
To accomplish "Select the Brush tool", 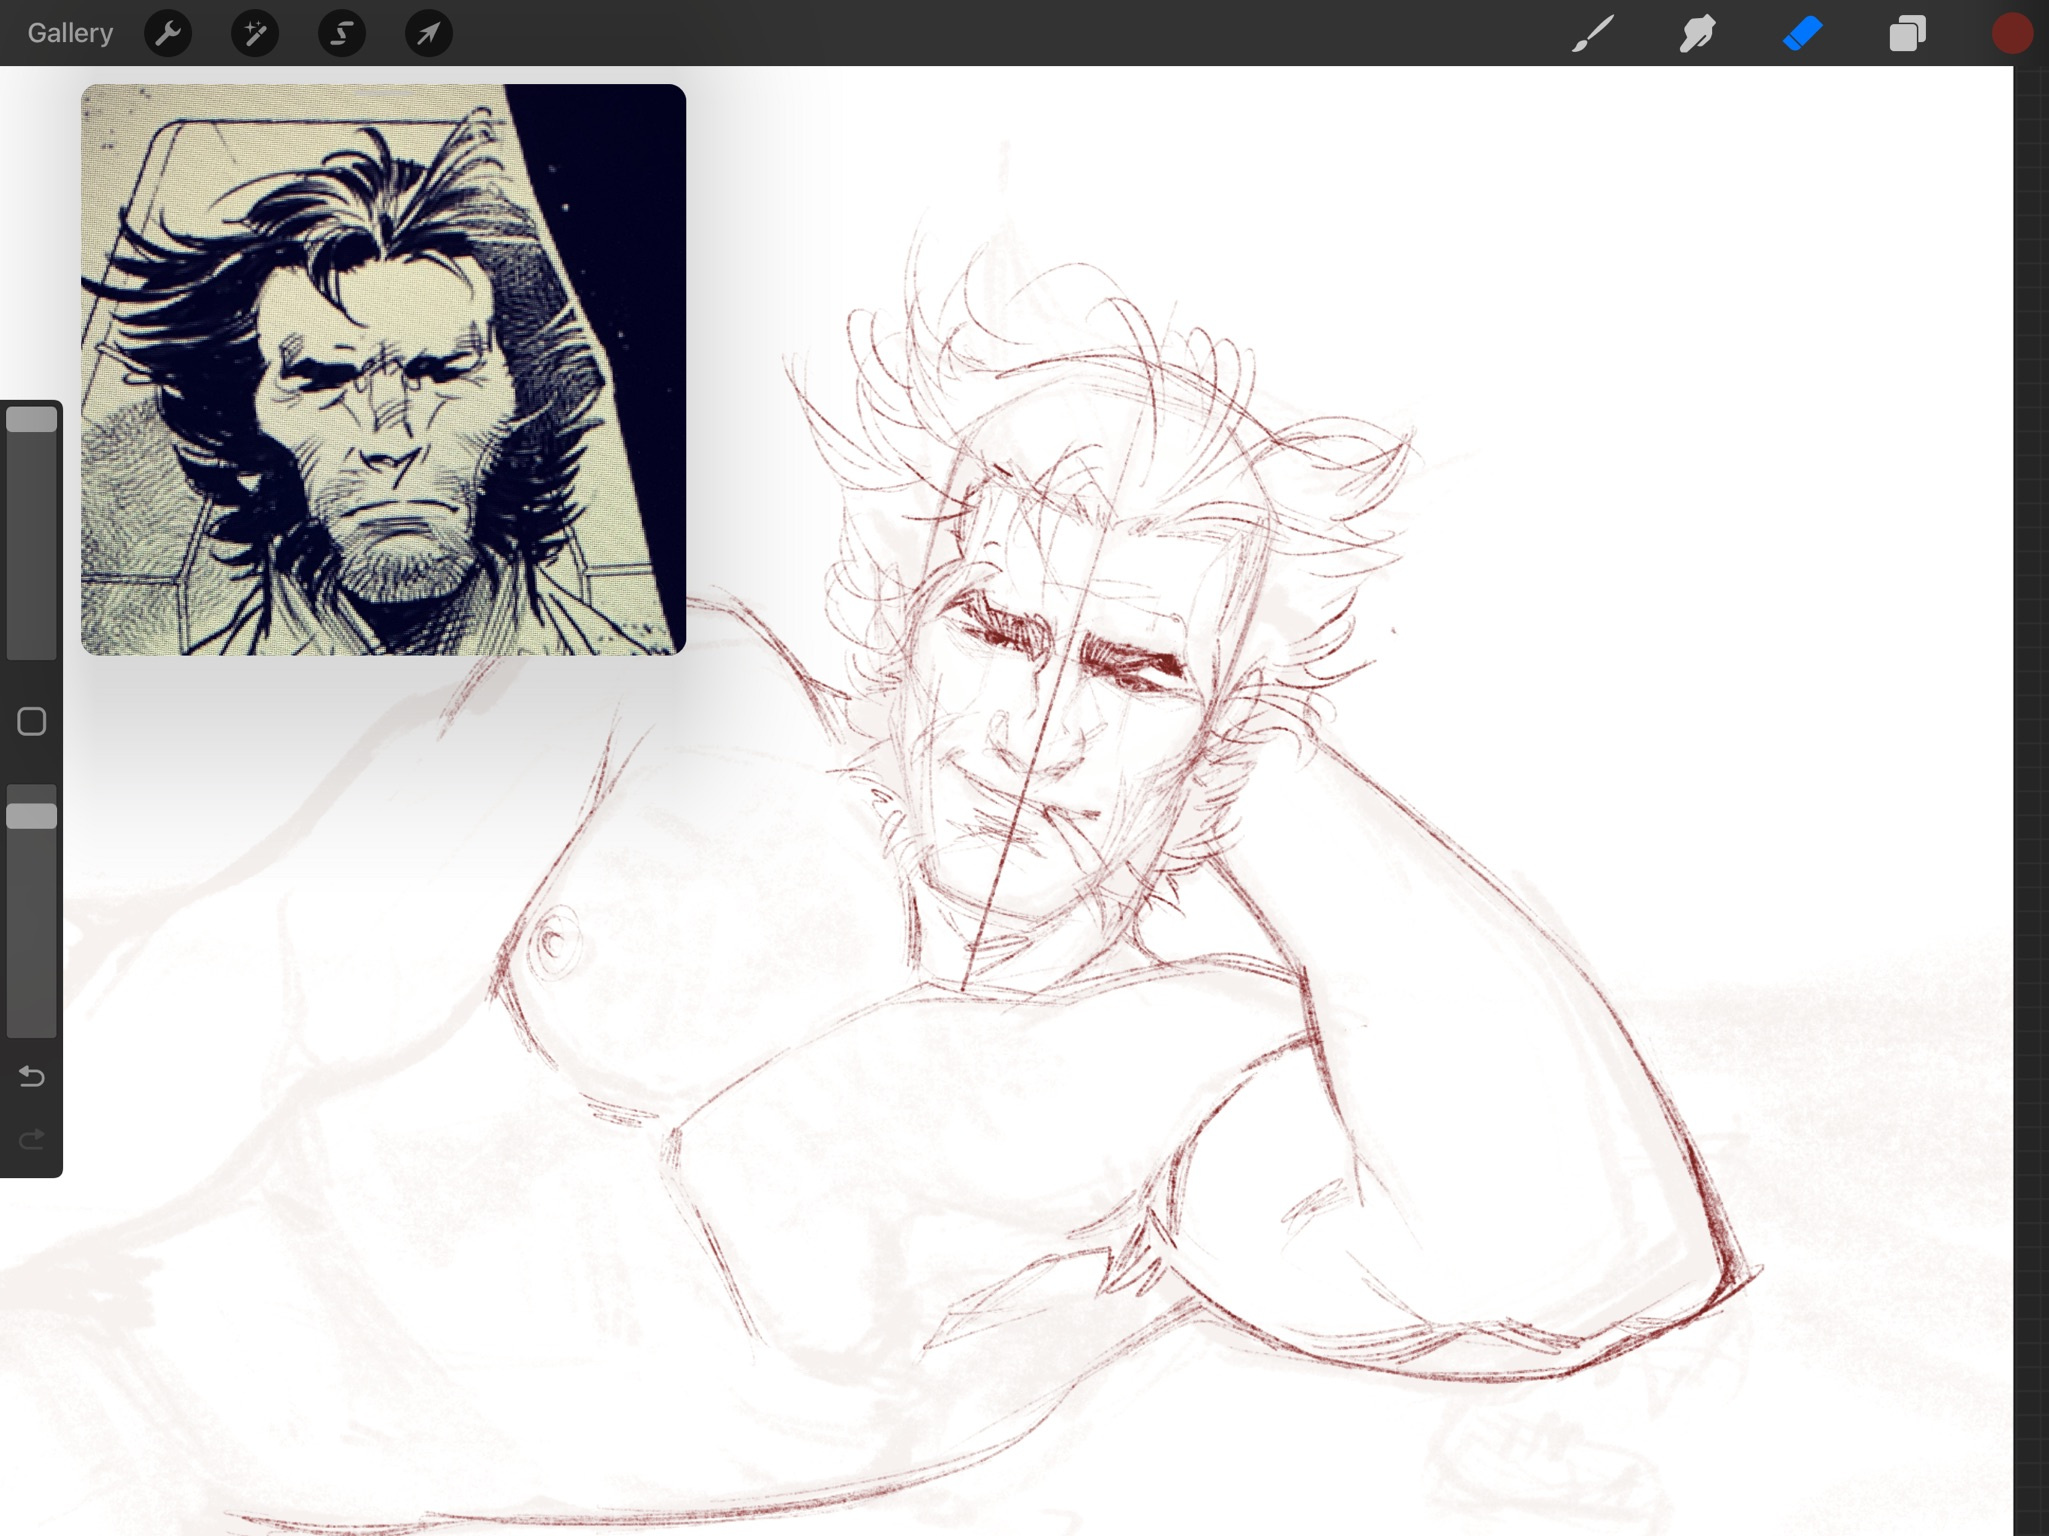I will click(x=1593, y=33).
